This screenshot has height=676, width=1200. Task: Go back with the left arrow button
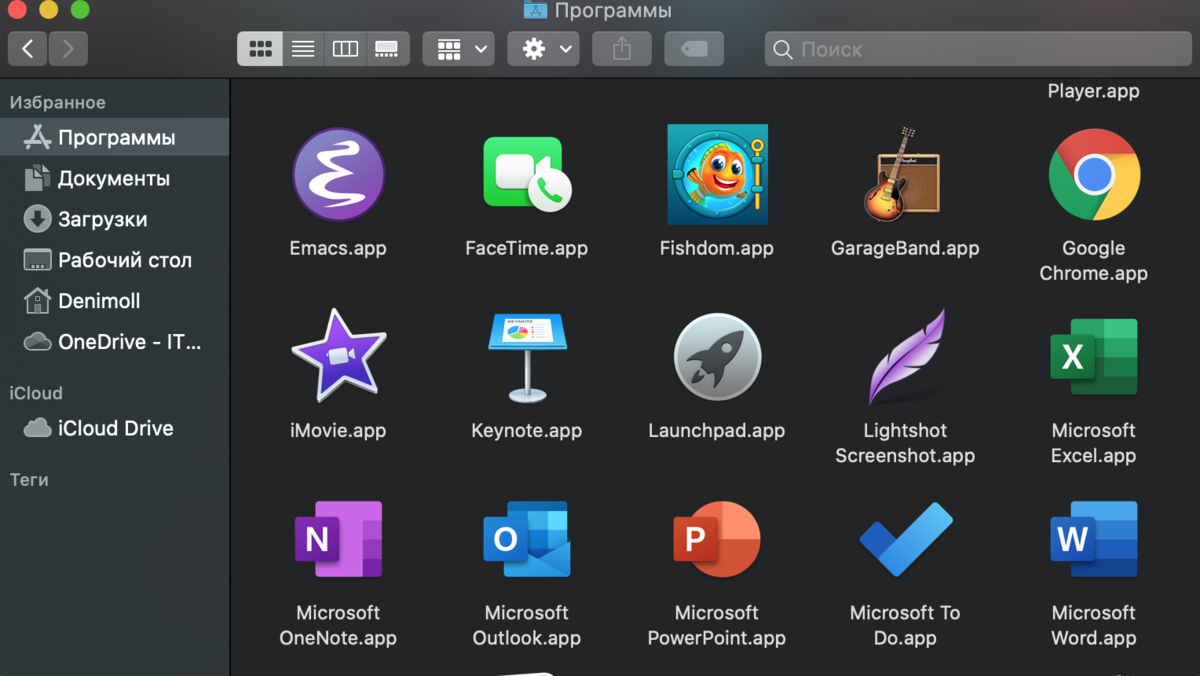click(x=28, y=48)
